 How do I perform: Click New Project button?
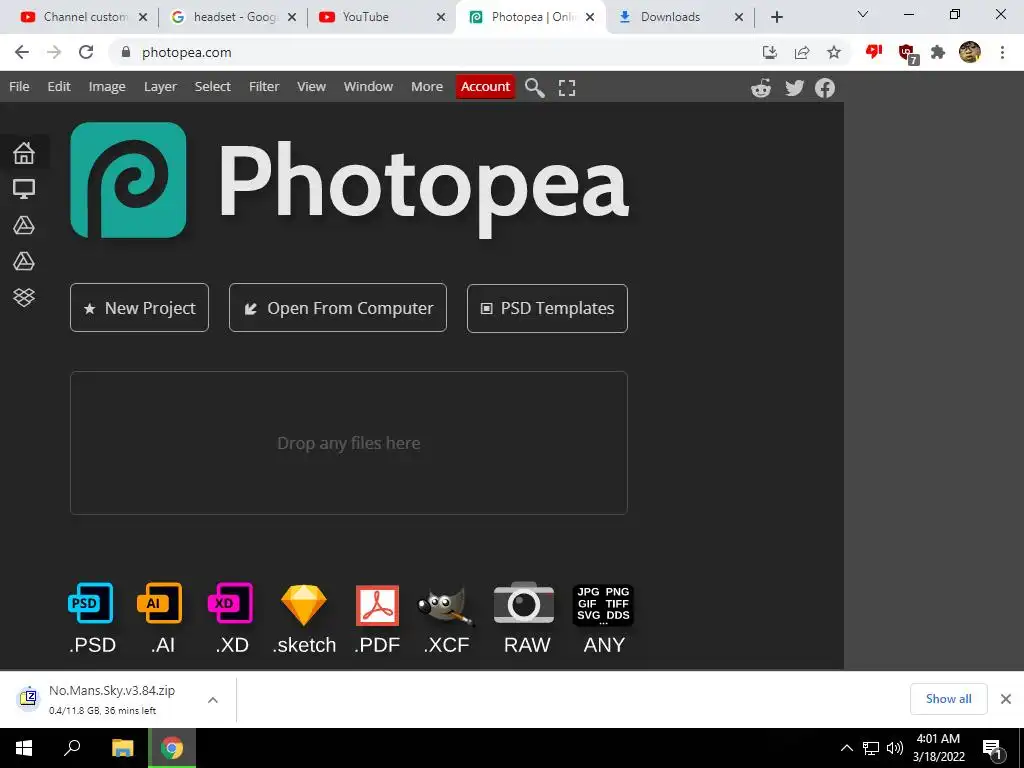139,308
